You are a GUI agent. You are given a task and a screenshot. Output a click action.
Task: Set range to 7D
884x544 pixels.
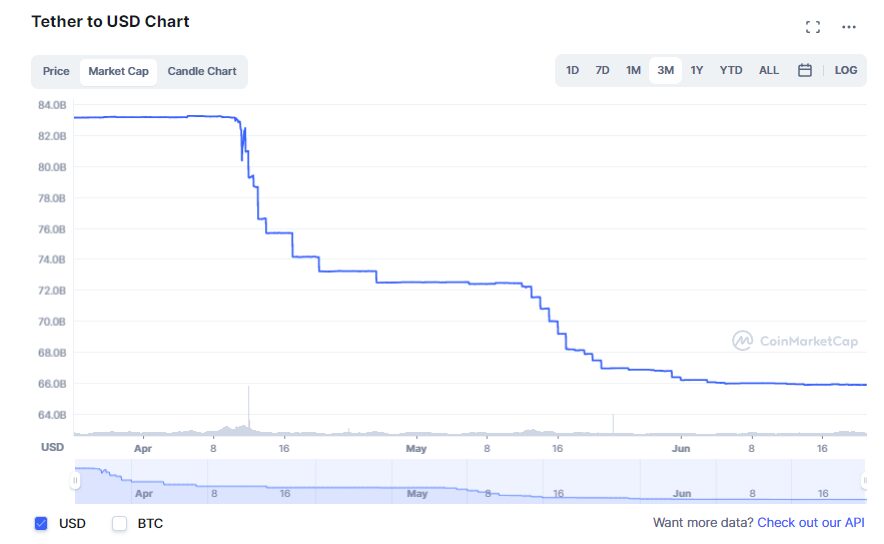tap(602, 70)
